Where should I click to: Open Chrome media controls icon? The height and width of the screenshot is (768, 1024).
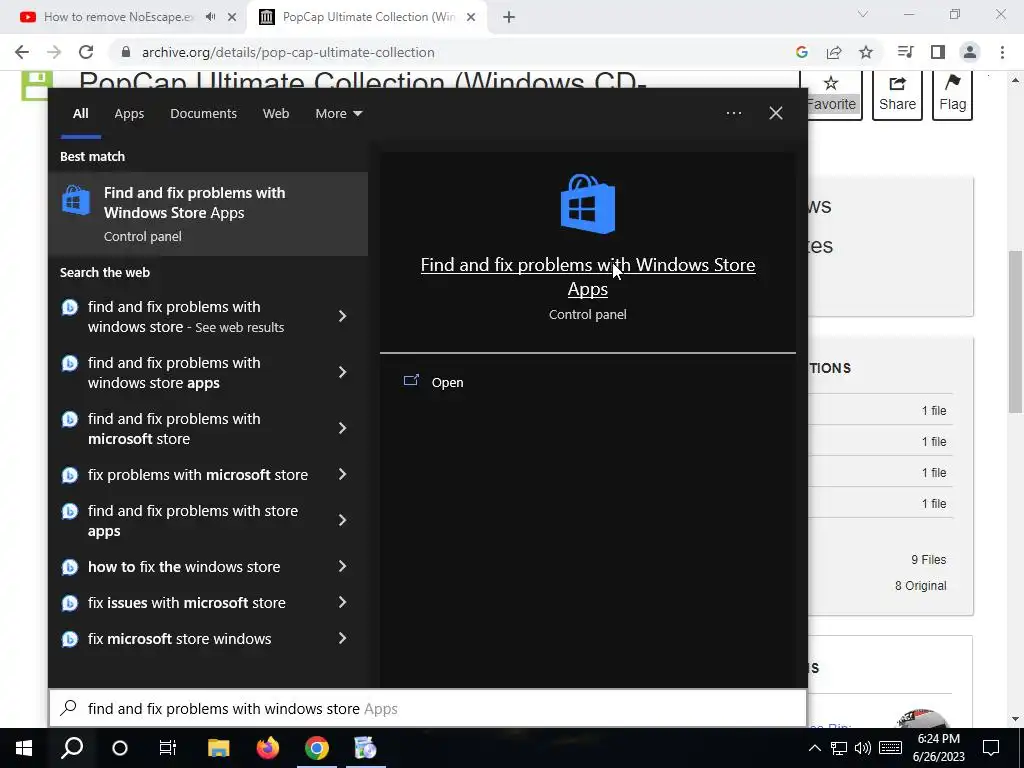[x=905, y=52]
